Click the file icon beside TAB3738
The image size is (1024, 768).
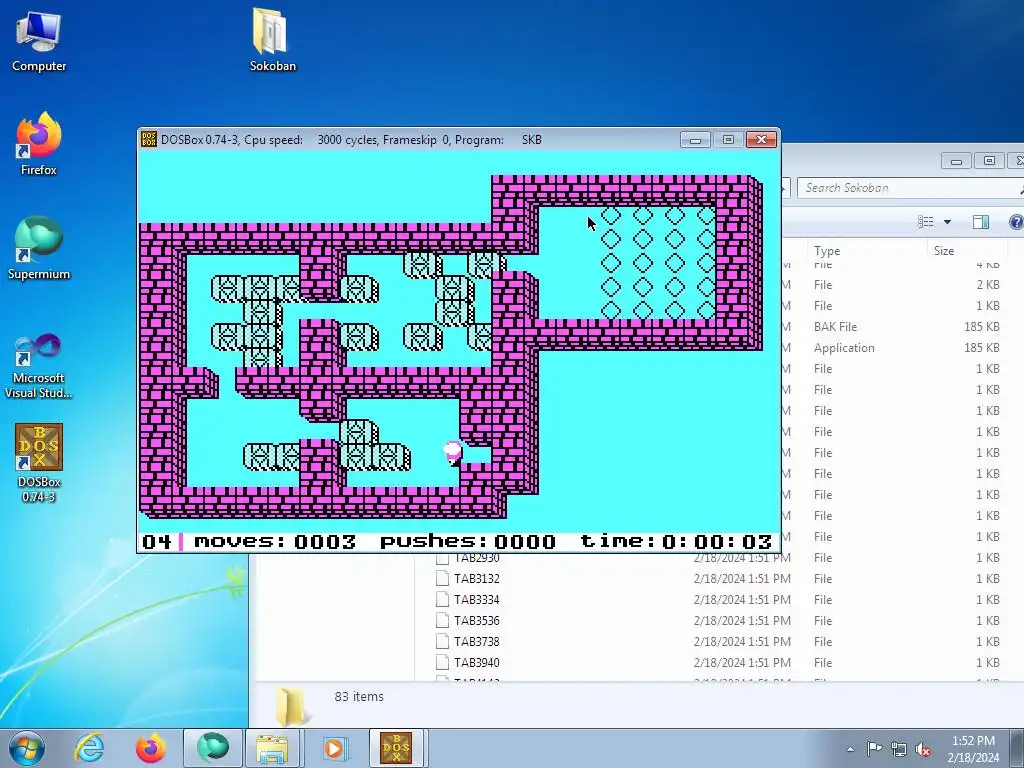(442, 641)
